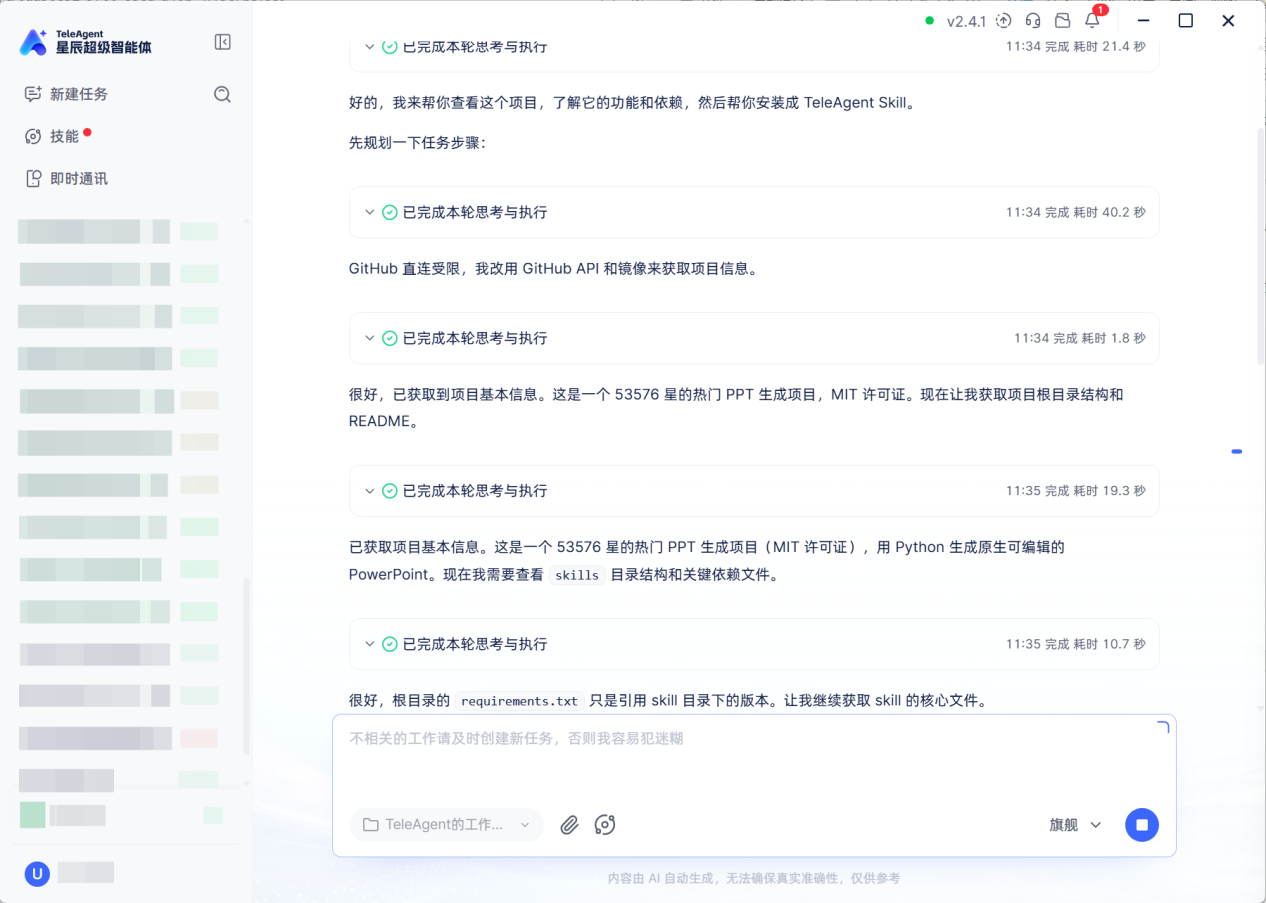Viewport: 1266px width, 903px height.
Task: Click the workspace folder icon in input bar
Action: (371, 825)
